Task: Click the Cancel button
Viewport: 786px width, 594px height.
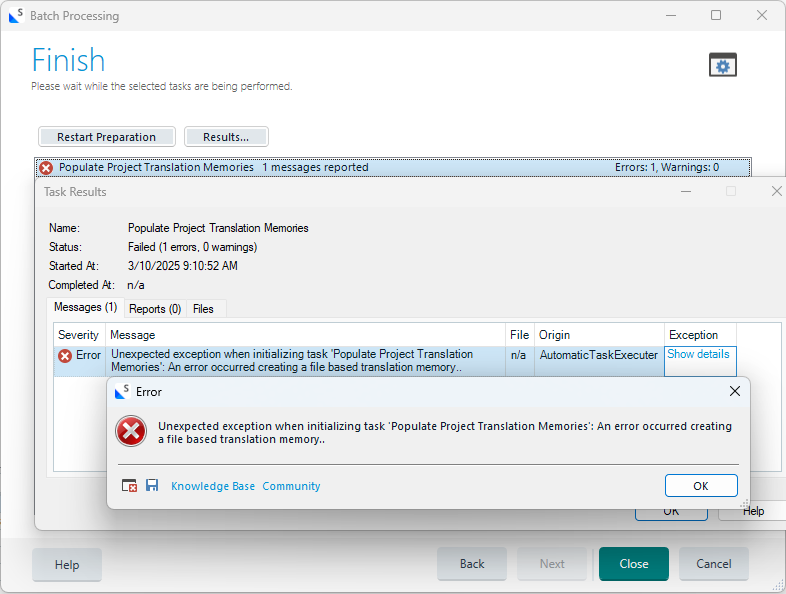Action: [714, 564]
